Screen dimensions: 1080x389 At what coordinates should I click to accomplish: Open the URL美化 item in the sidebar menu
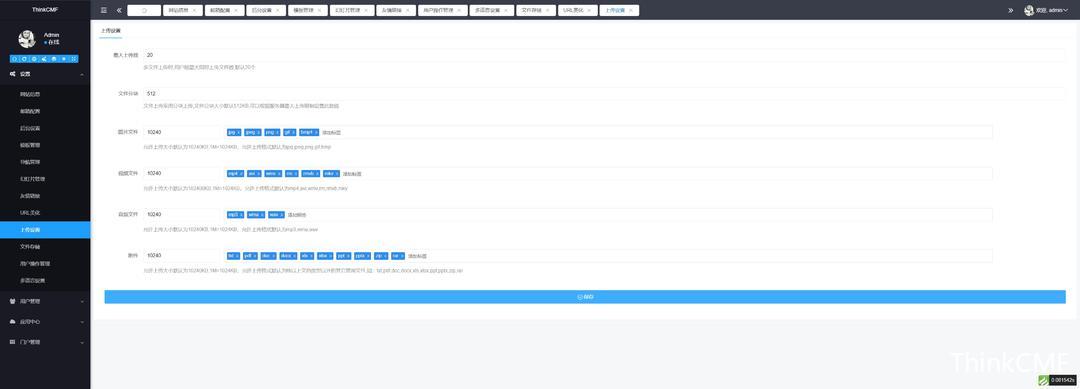point(45,213)
